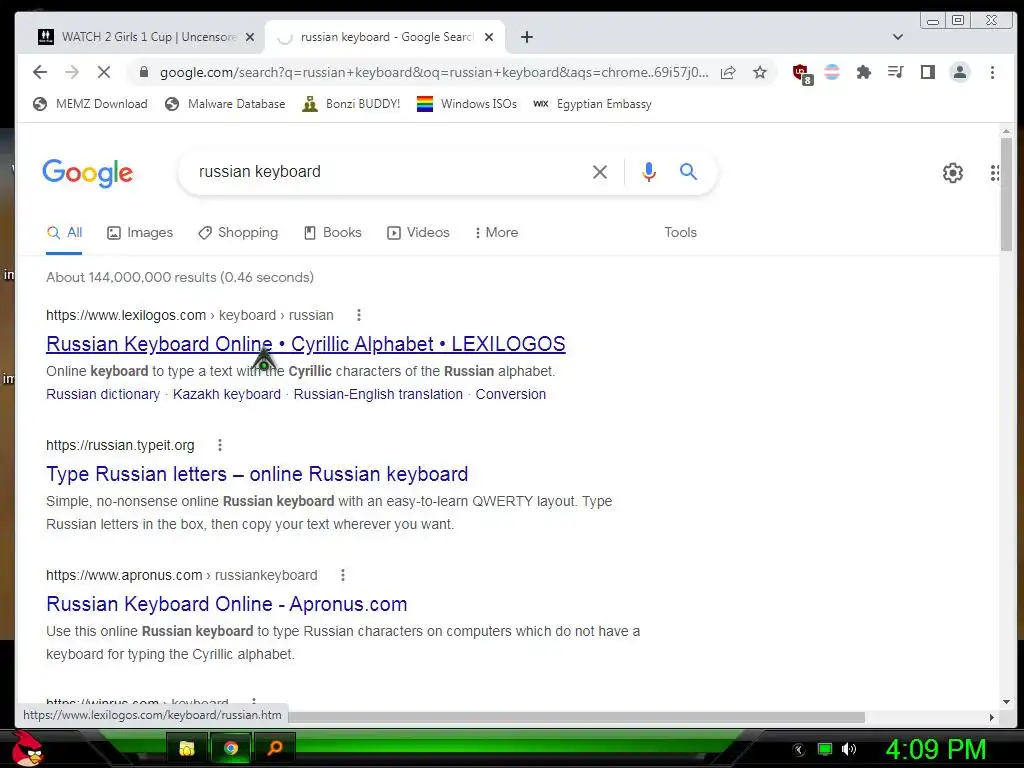The image size is (1024, 768).
Task: Close the WATCH 2 Girls 1 Cup tab
Action: coord(249,37)
